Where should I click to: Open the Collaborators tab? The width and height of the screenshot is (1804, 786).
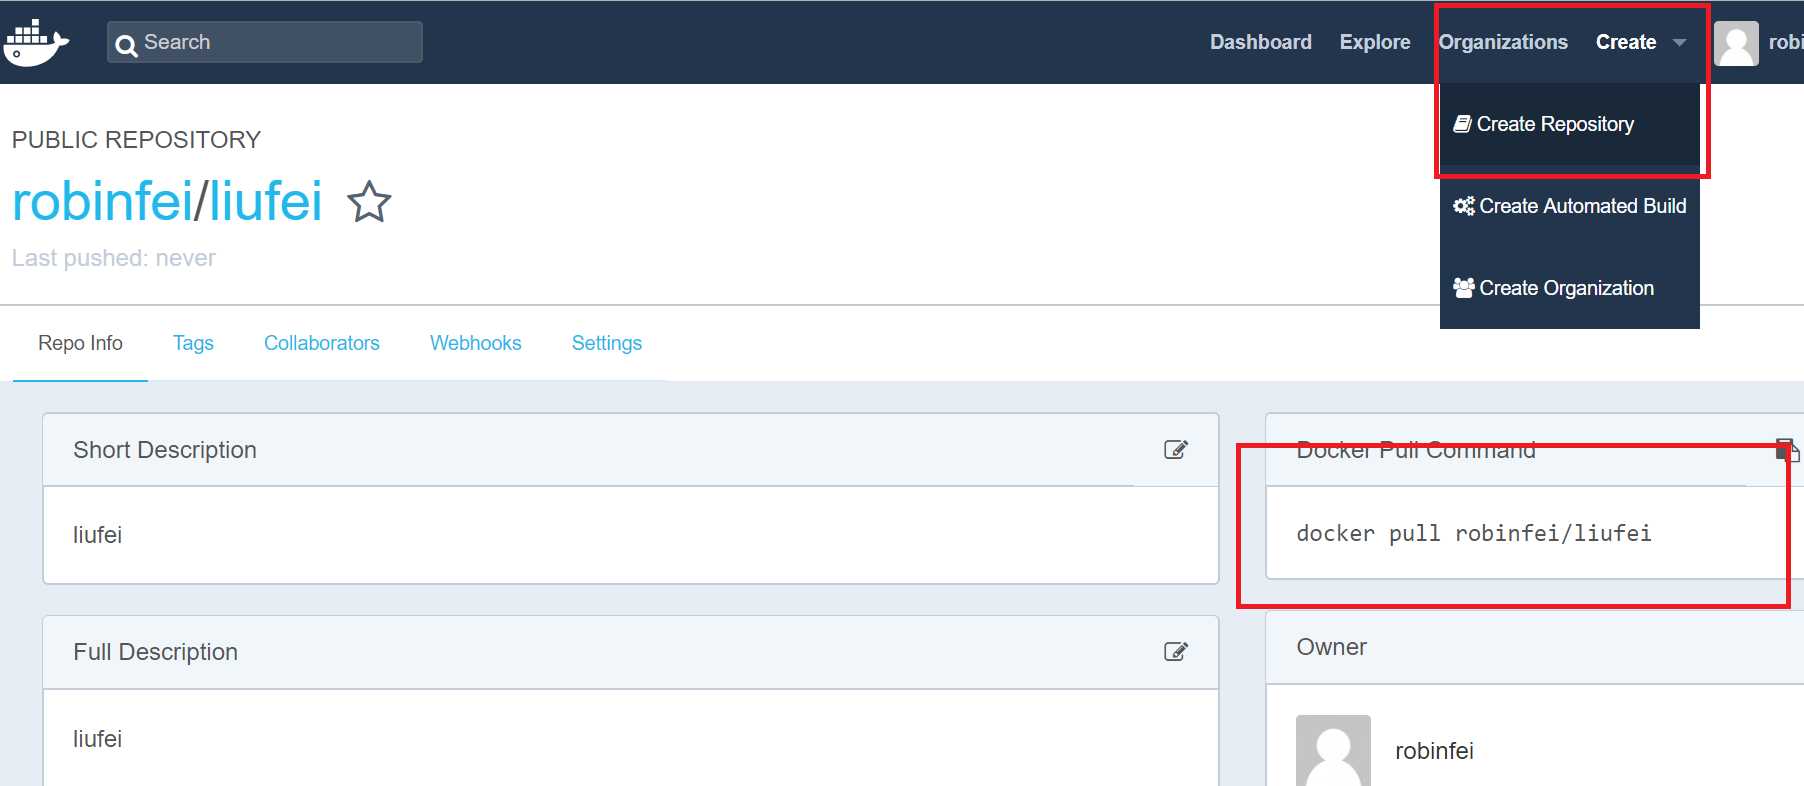click(322, 343)
